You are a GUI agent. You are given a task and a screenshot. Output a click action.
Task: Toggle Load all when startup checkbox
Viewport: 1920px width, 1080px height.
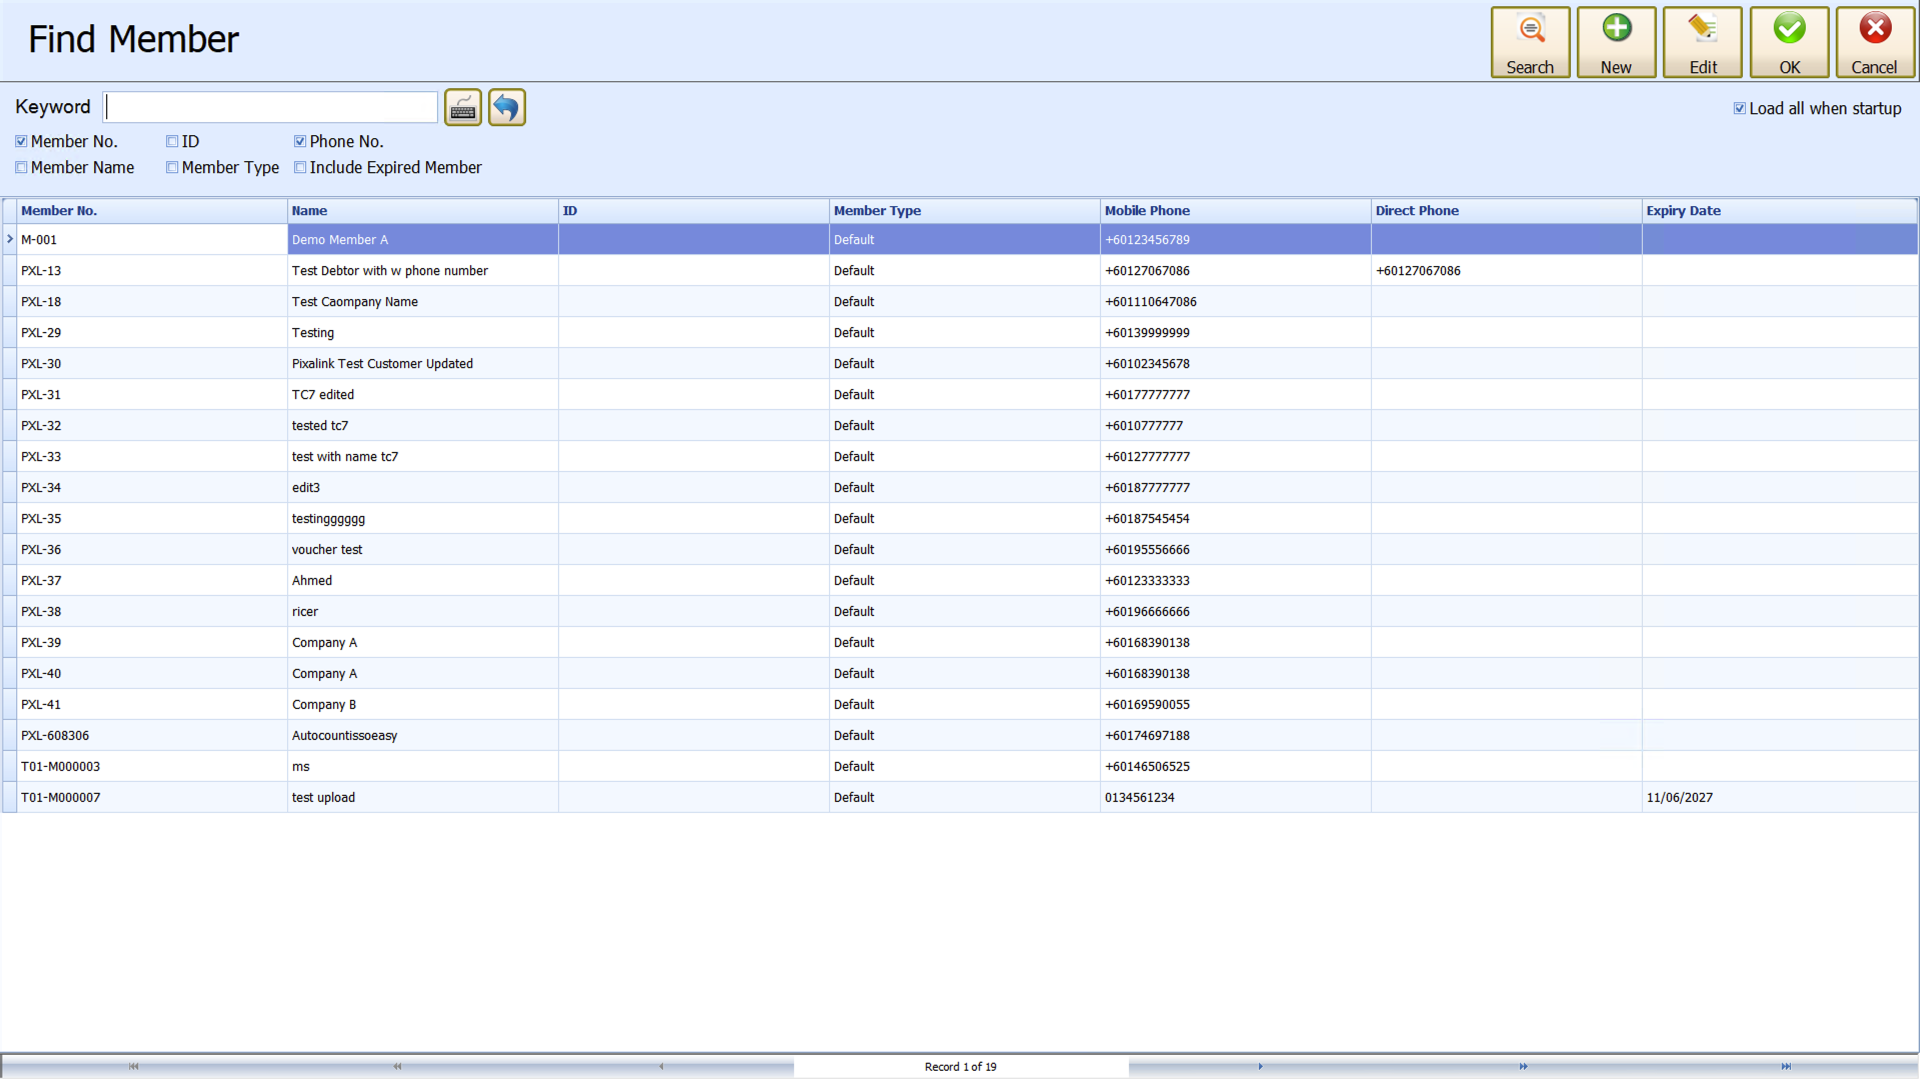click(x=1740, y=109)
